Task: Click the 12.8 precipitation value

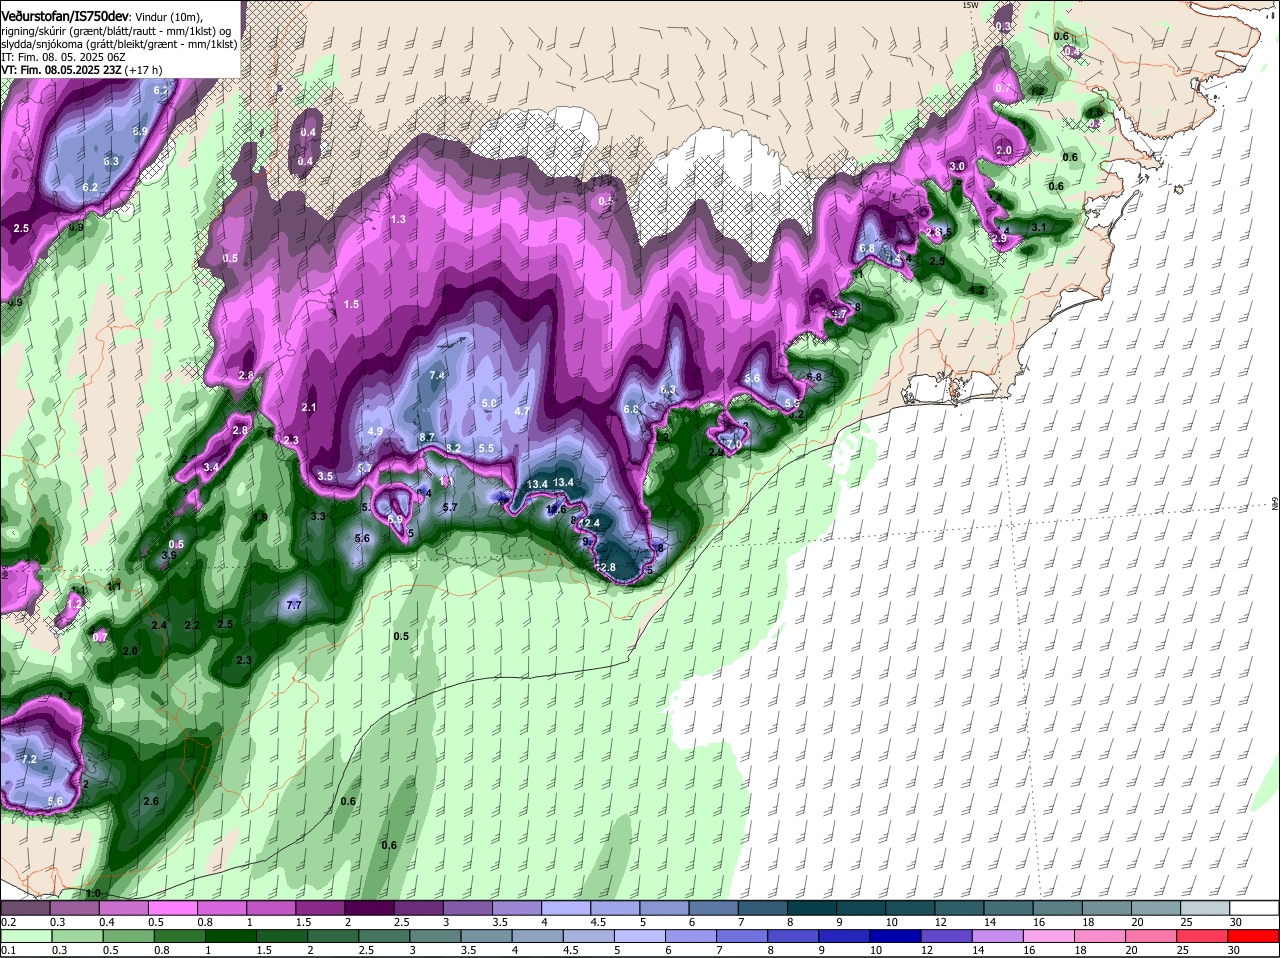Action: [x=605, y=568]
